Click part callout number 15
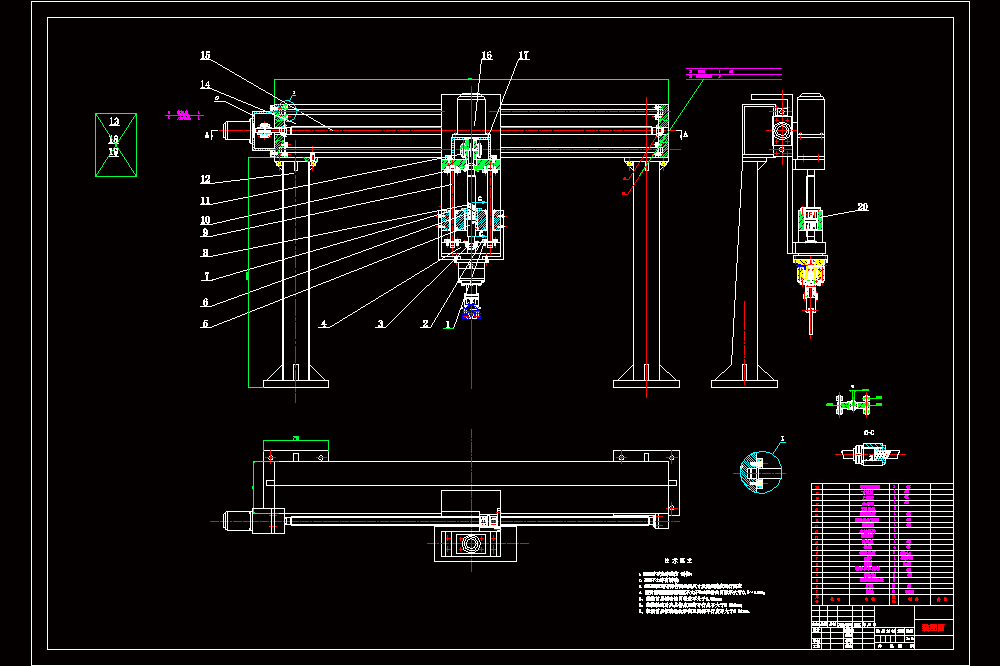Screen dimensions: 1000x666 click(x=205, y=56)
